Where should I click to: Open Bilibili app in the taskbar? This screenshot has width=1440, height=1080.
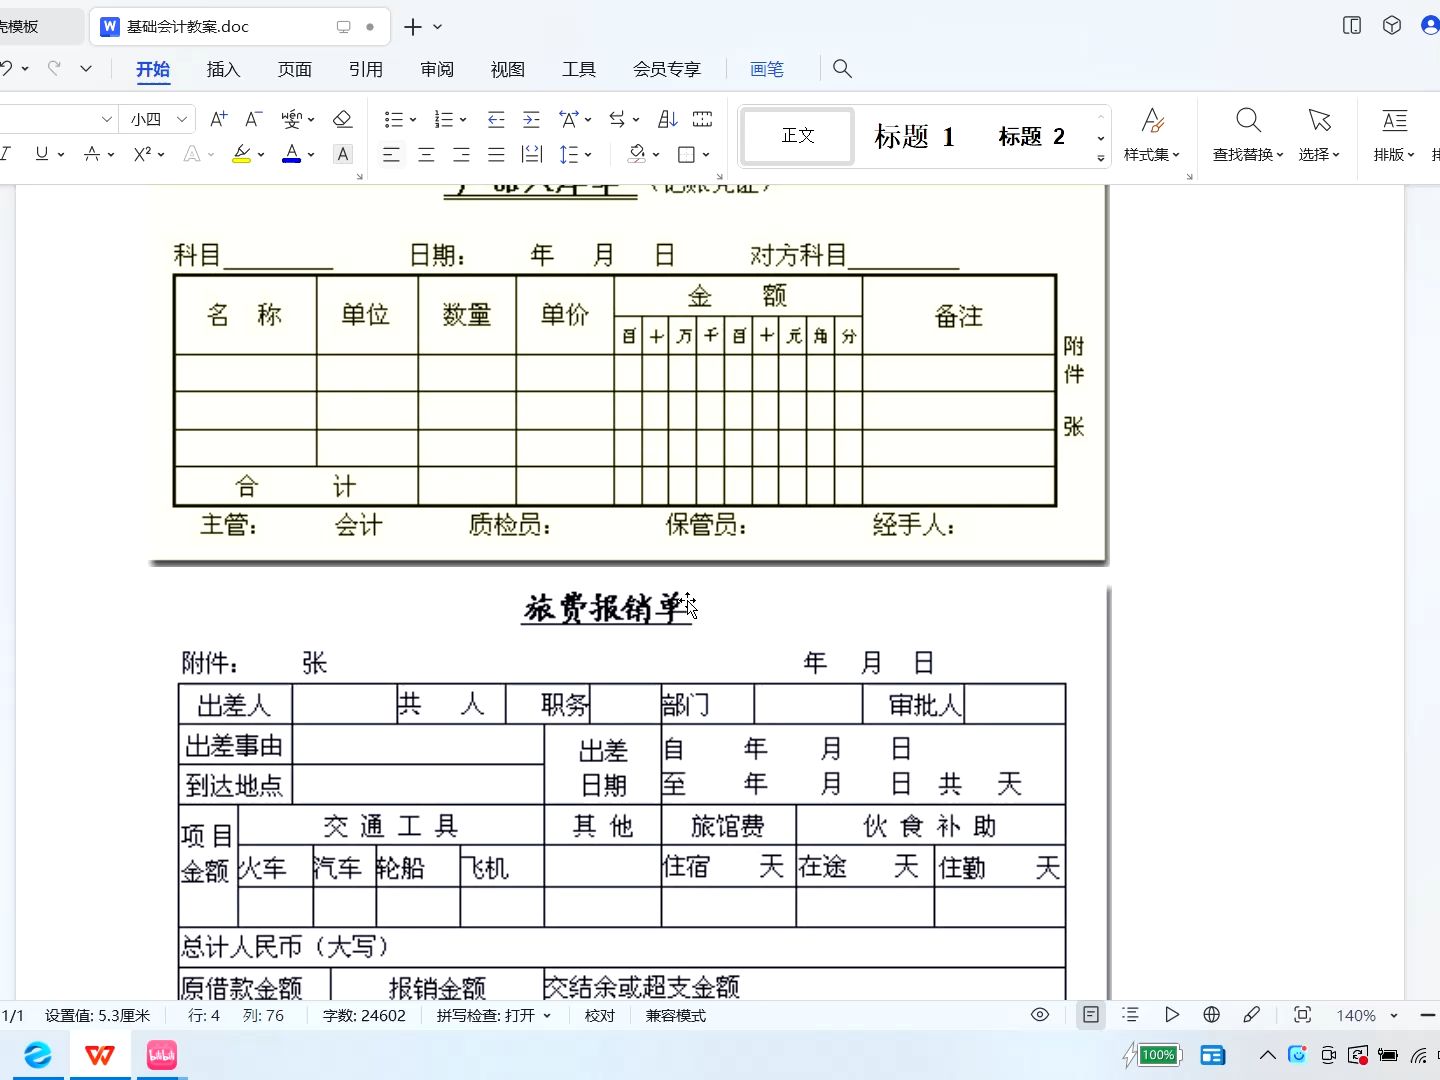tap(161, 1055)
